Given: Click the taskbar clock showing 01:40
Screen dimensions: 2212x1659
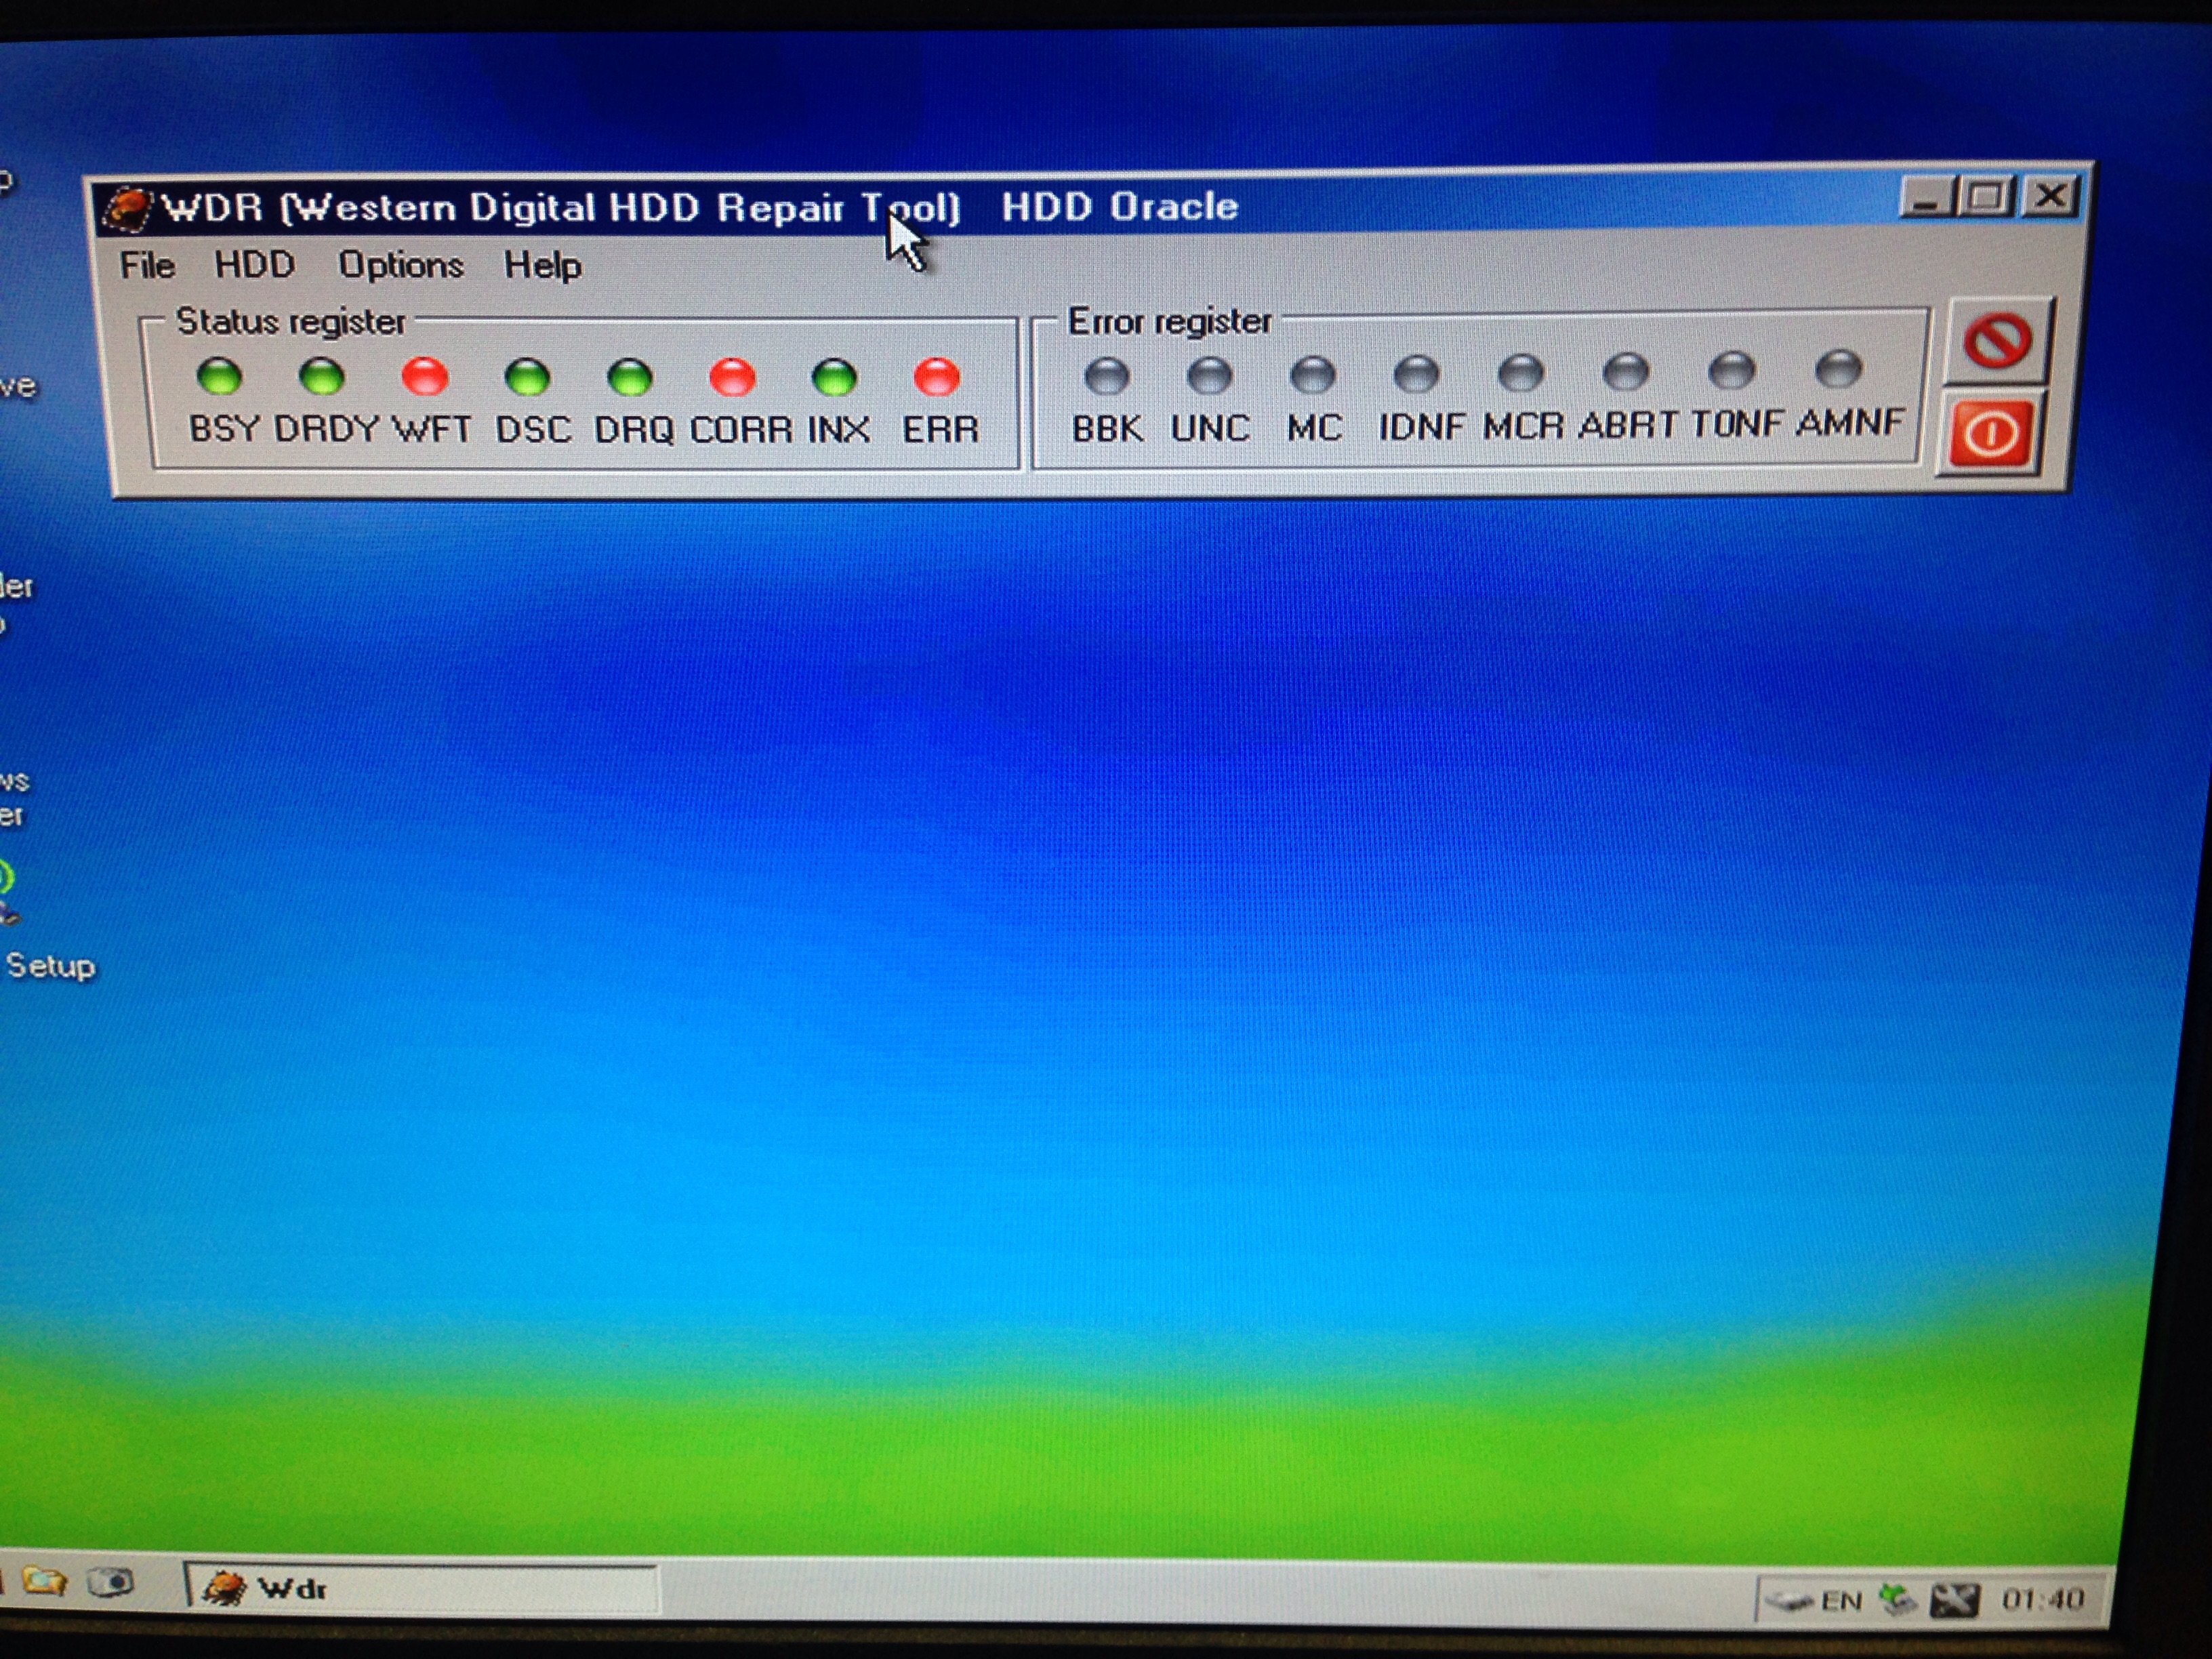Looking at the screenshot, I should [2042, 1599].
